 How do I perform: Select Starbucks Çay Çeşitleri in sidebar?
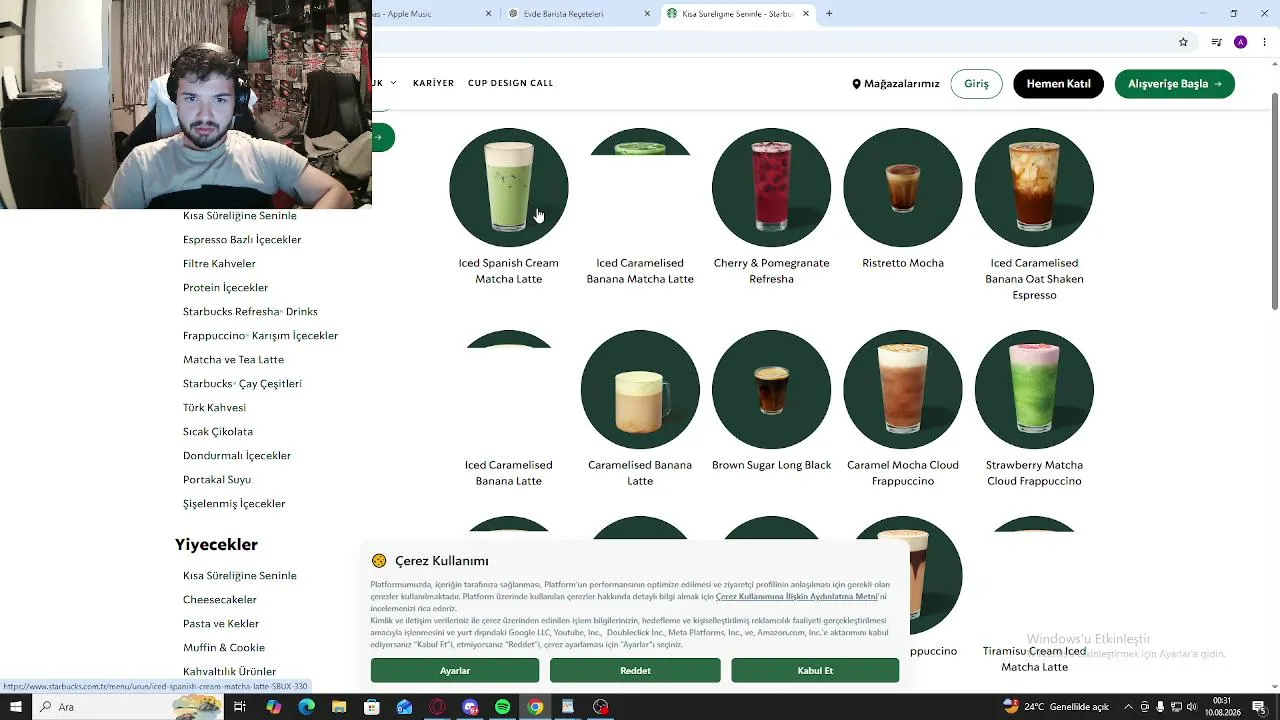[x=242, y=383]
